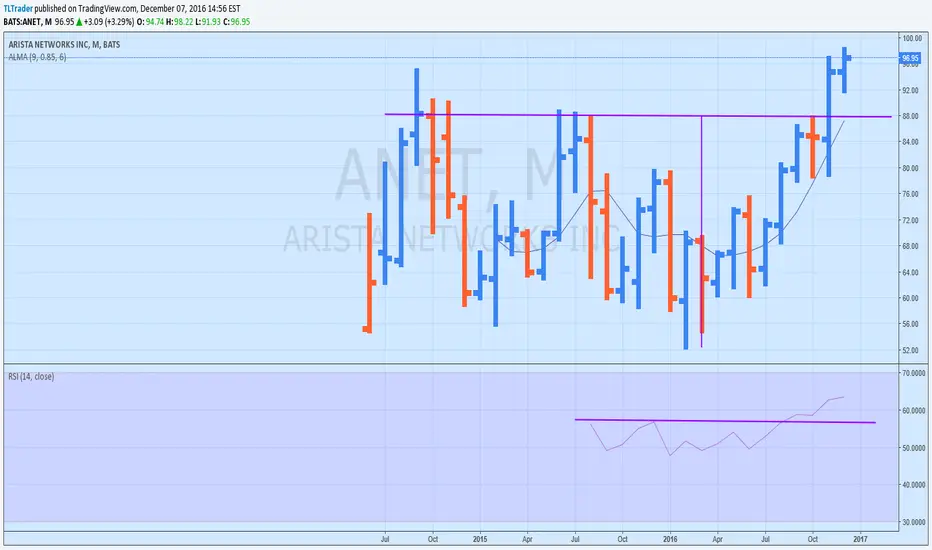Select the purple trendline in RSI pane

(725, 421)
